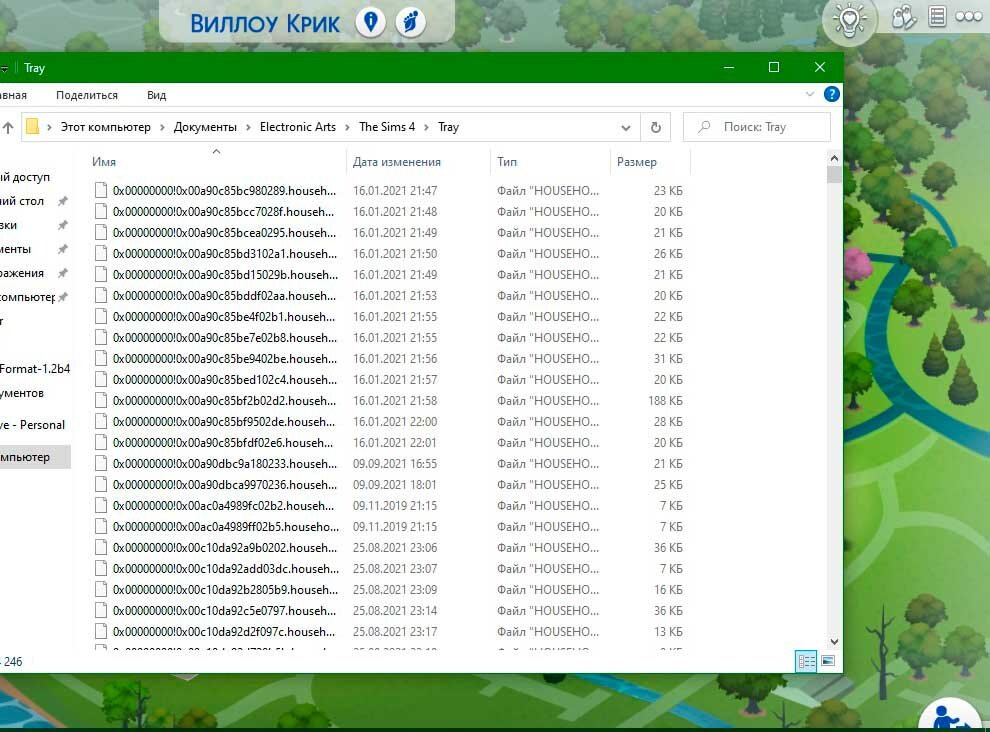Expand breadcrumb chevron after The Sims 4
This screenshot has height=732, width=990.
coord(427,128)
